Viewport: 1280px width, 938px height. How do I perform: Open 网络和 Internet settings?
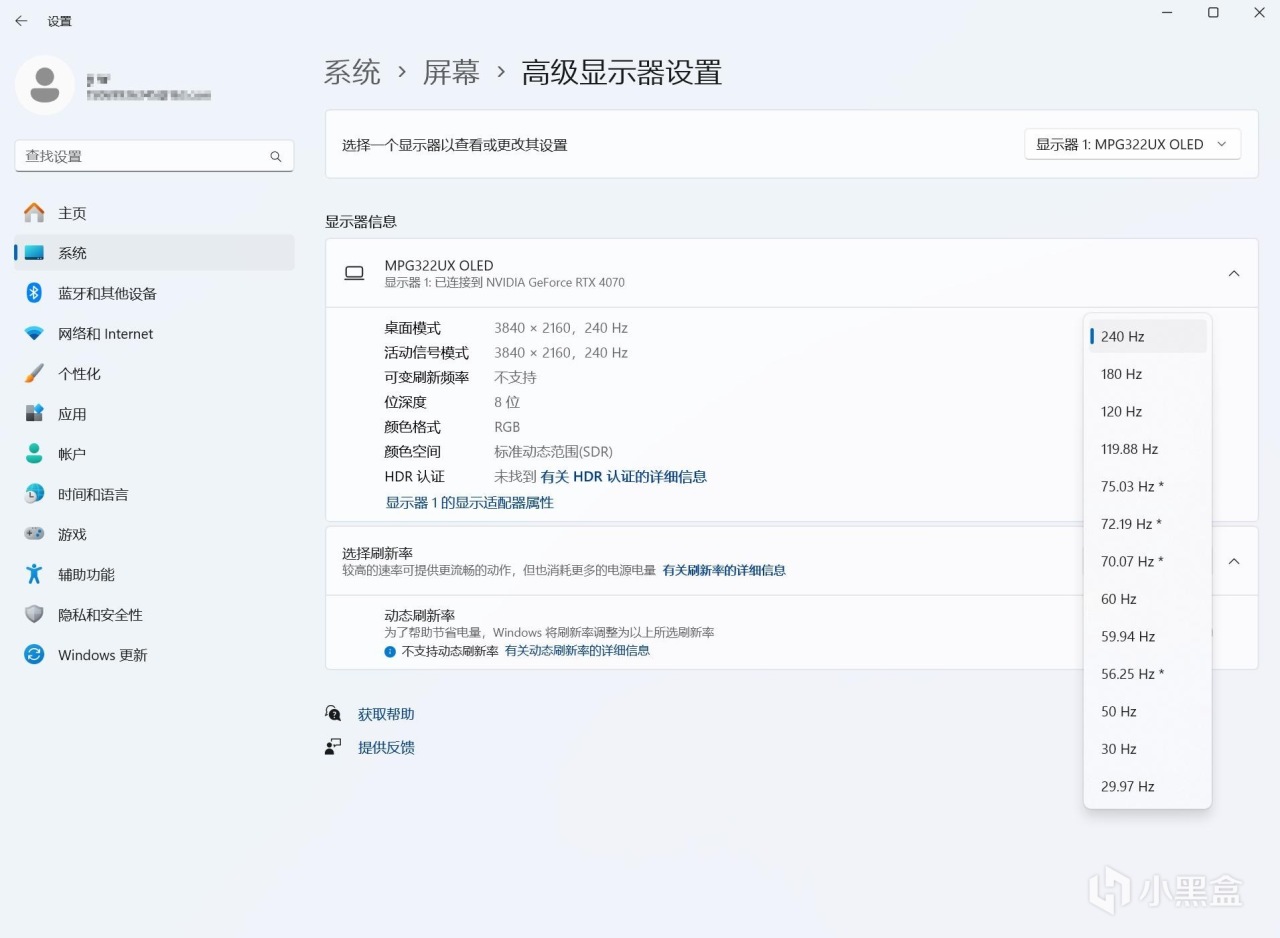154,333
